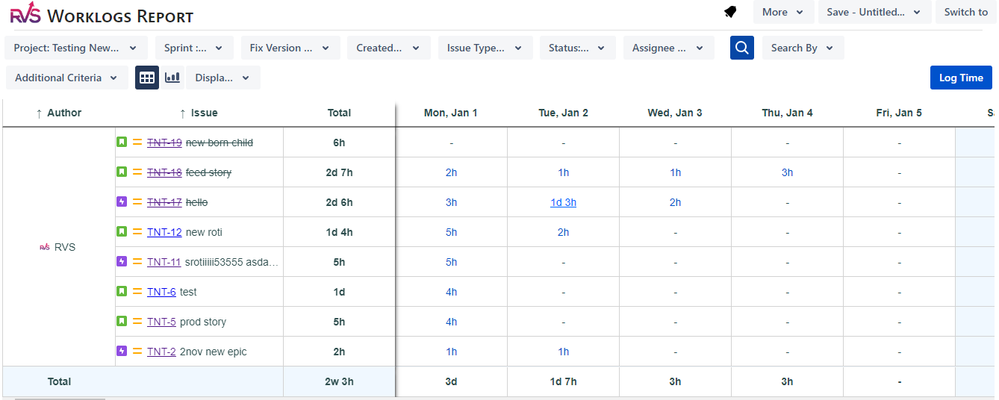
Task: Click the Switch to button
Action: pos(966,12)
